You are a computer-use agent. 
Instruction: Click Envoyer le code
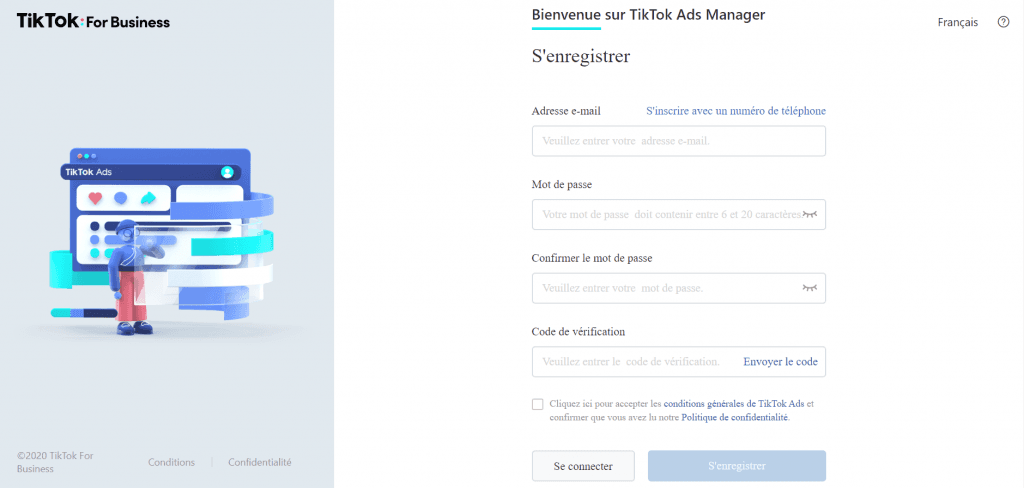(780, 361)
